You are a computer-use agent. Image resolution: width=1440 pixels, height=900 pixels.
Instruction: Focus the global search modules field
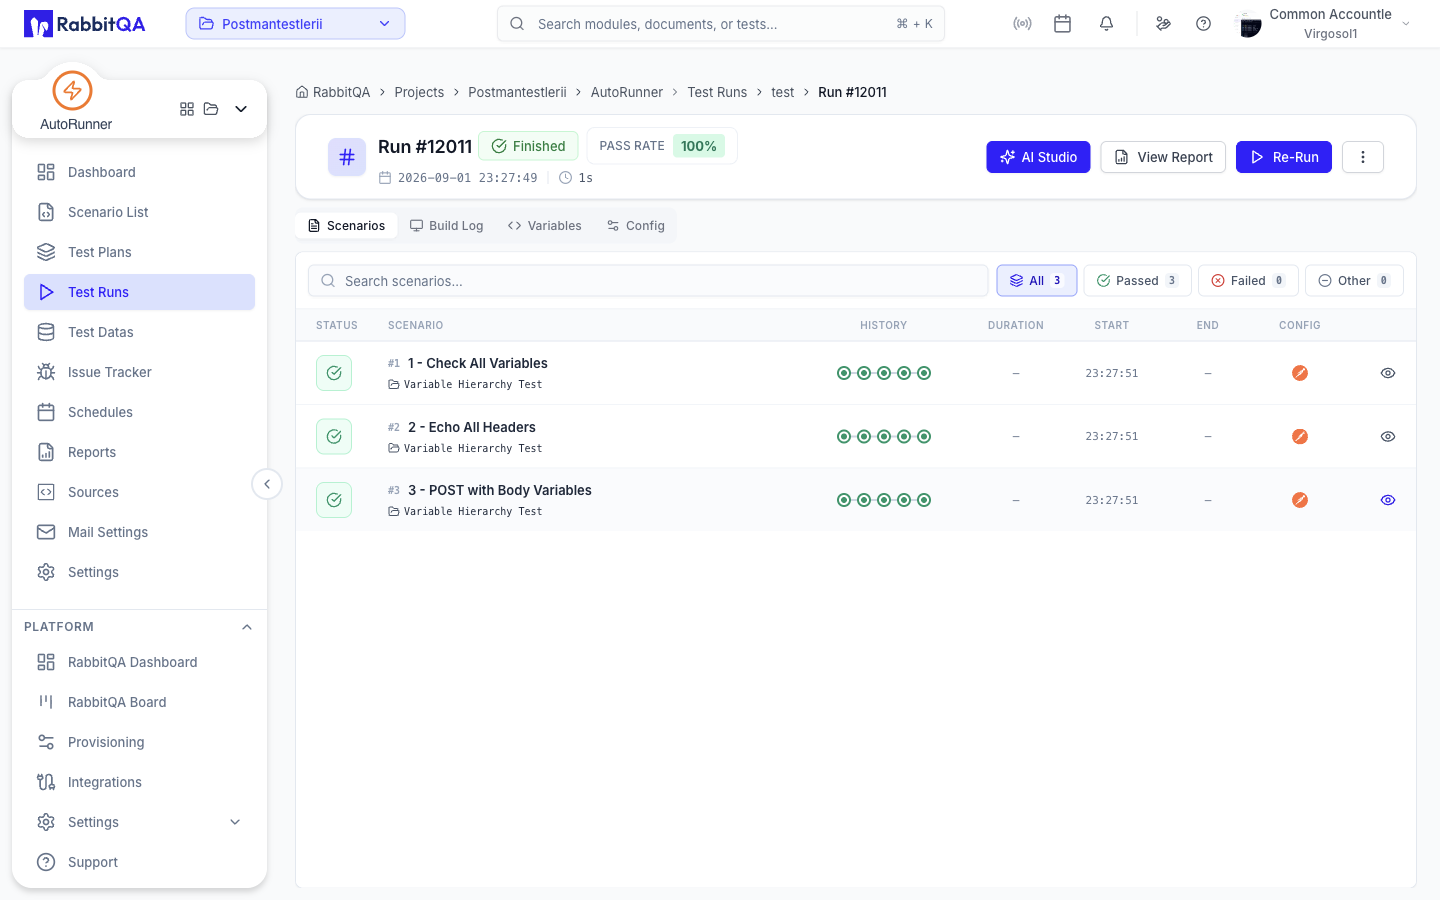(x=721, y=24)
